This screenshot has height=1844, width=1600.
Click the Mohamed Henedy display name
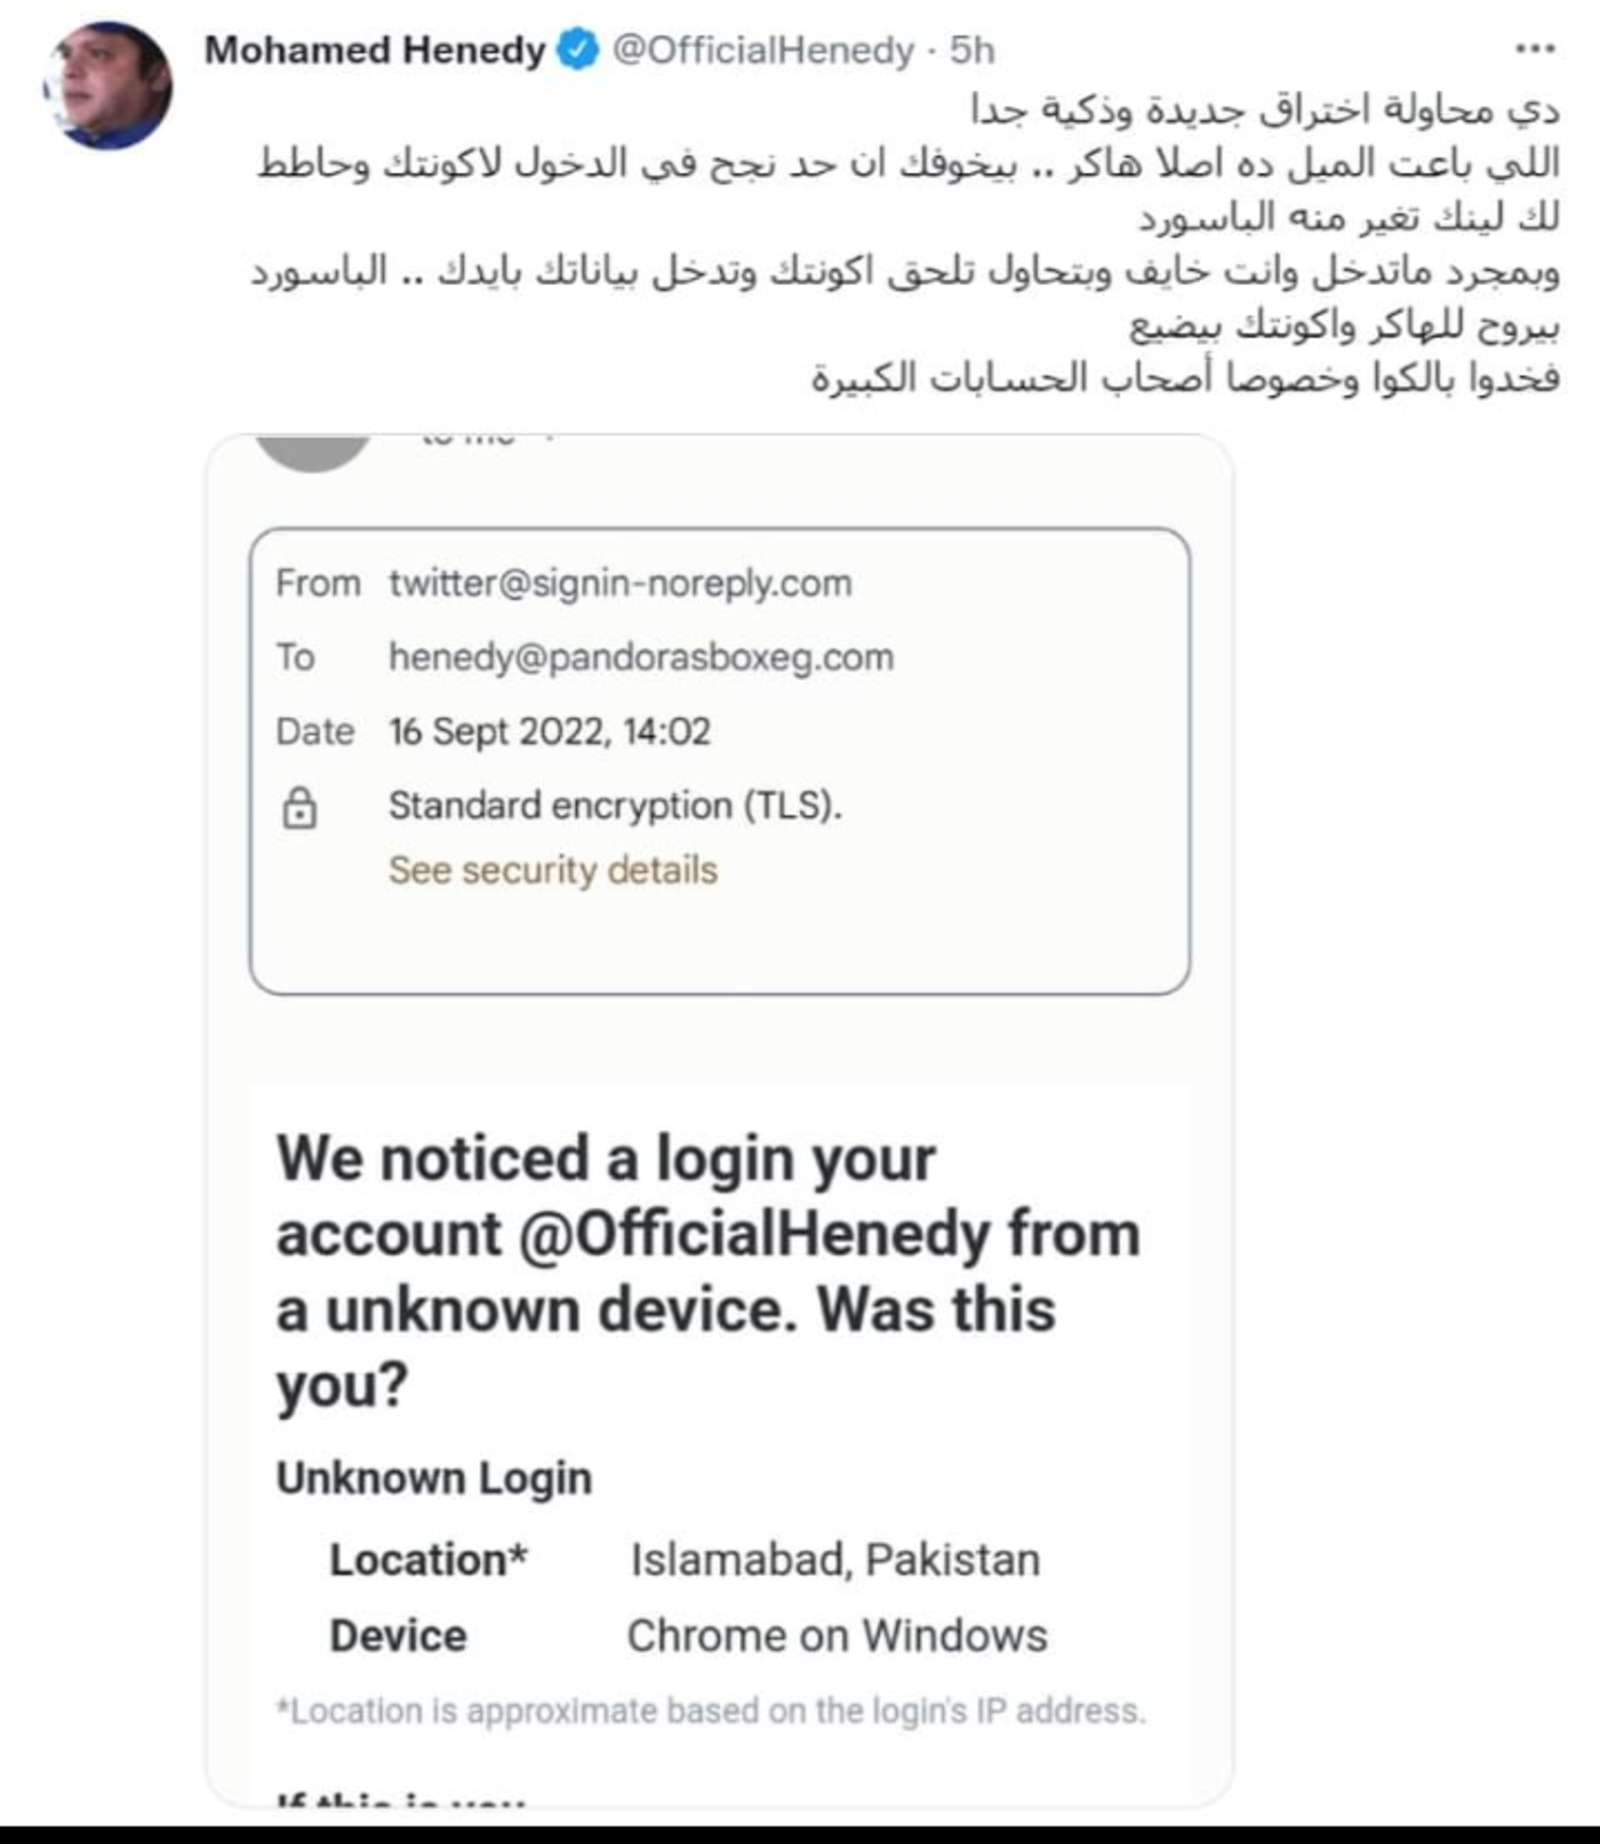point(375,49)
